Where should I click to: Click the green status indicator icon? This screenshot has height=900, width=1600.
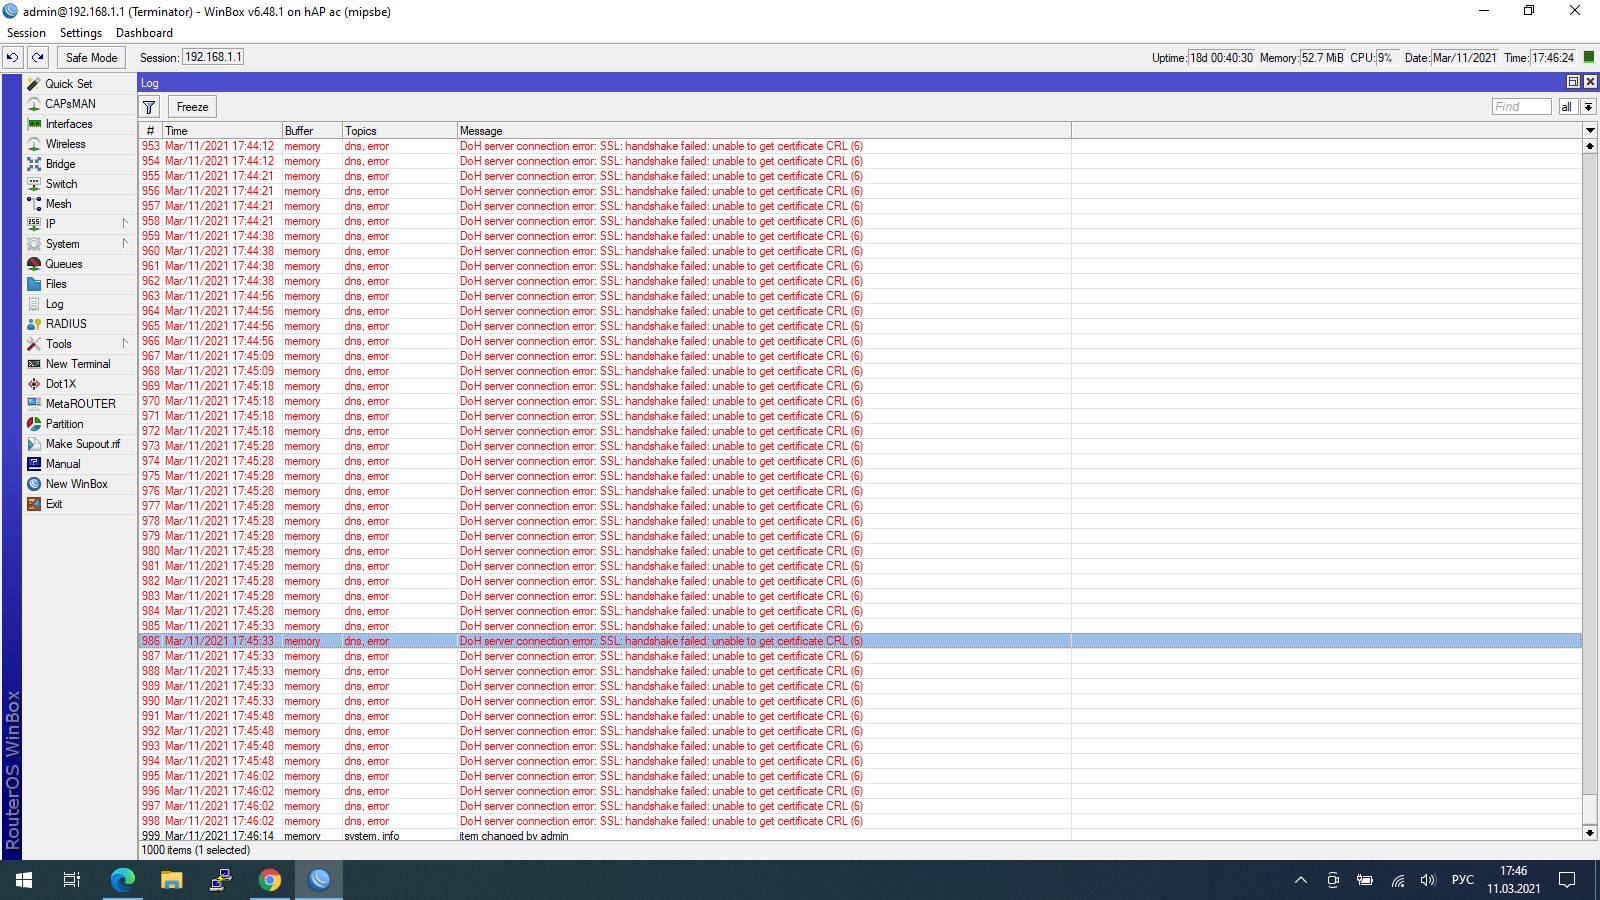click(1589, 57)
